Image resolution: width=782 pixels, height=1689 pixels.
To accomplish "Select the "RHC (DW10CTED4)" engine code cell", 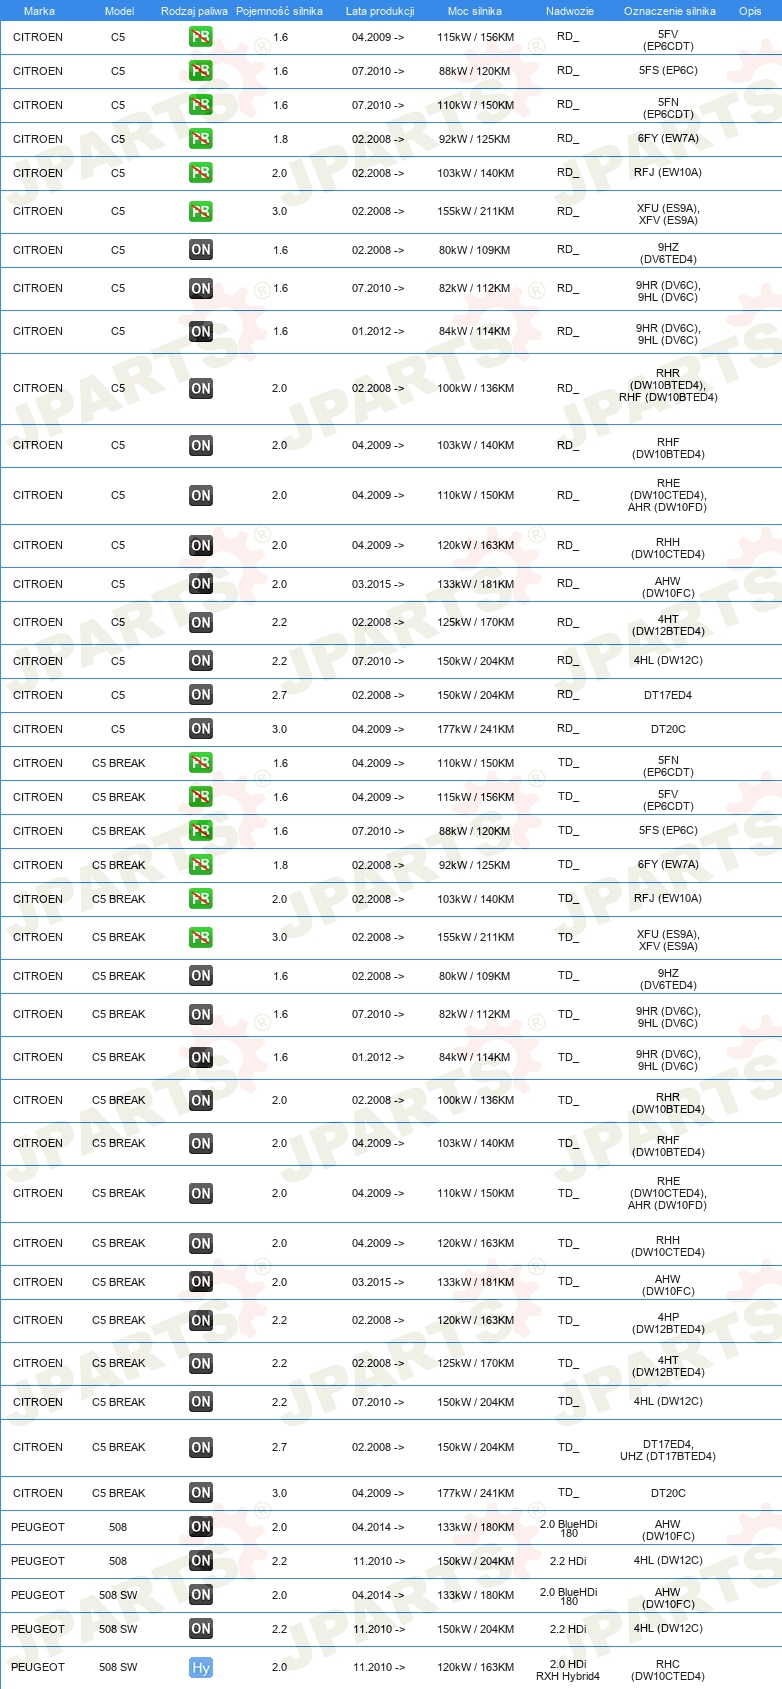I will pos(668,1670).
